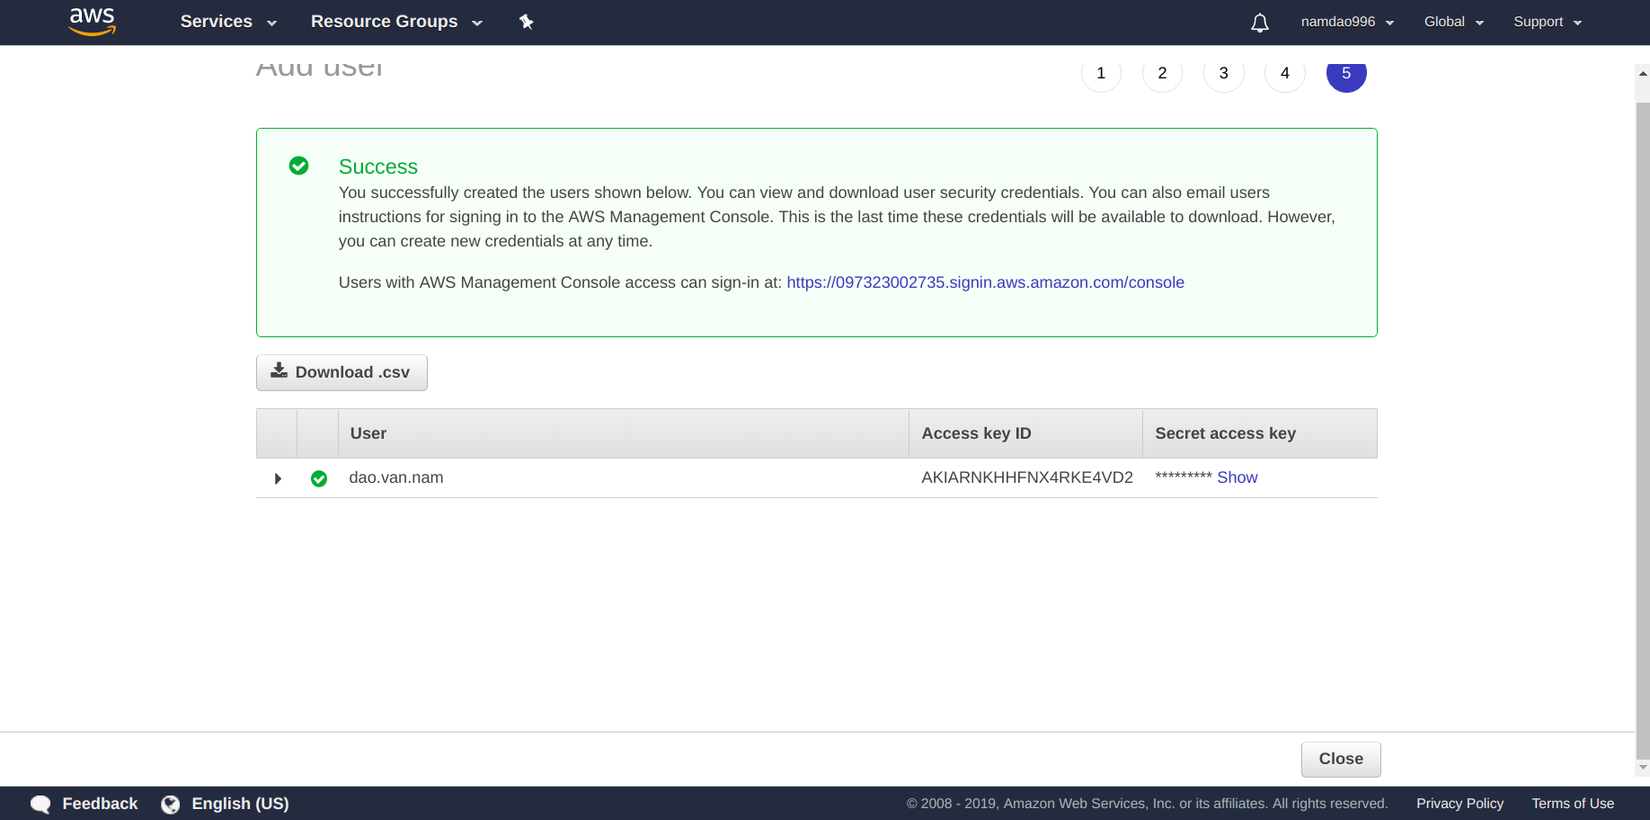This screenshot has width=1650, height=820.
Task: Expand the dao.van.nam user row
Action: [278, 479]
